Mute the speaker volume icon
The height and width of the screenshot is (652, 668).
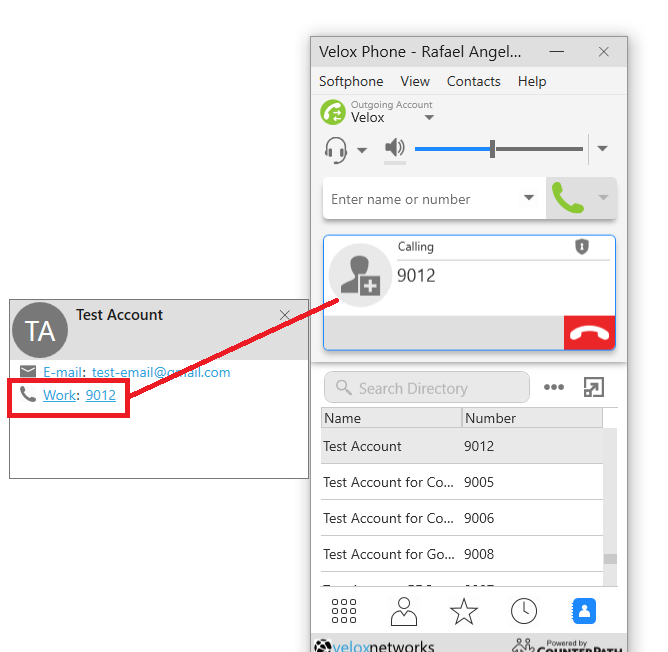pos(395,148)
